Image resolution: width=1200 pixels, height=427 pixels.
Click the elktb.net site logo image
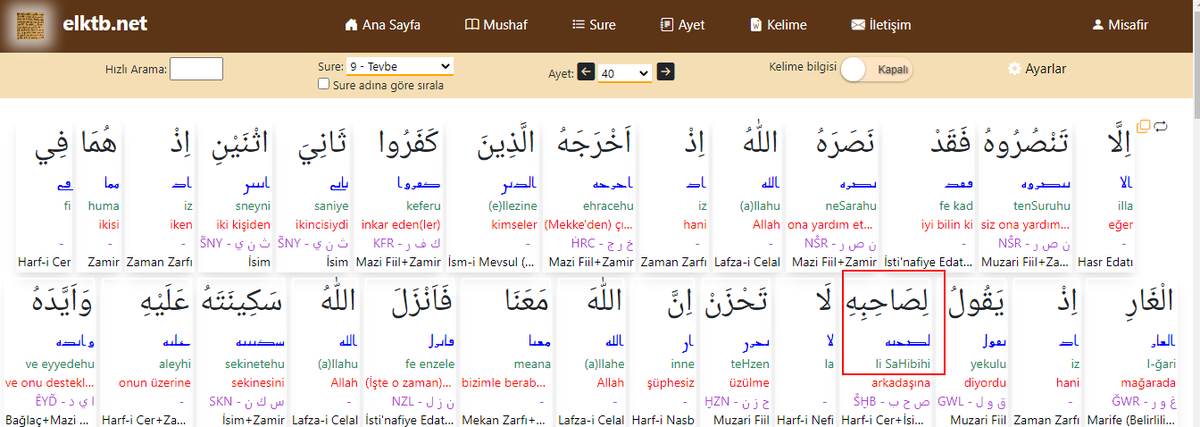[28, 24]
